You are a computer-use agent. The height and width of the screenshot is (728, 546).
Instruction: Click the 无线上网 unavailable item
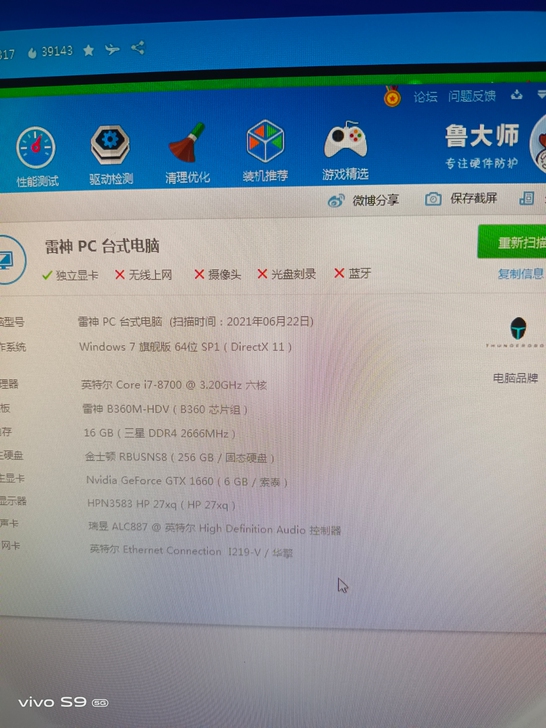[143, 275]
